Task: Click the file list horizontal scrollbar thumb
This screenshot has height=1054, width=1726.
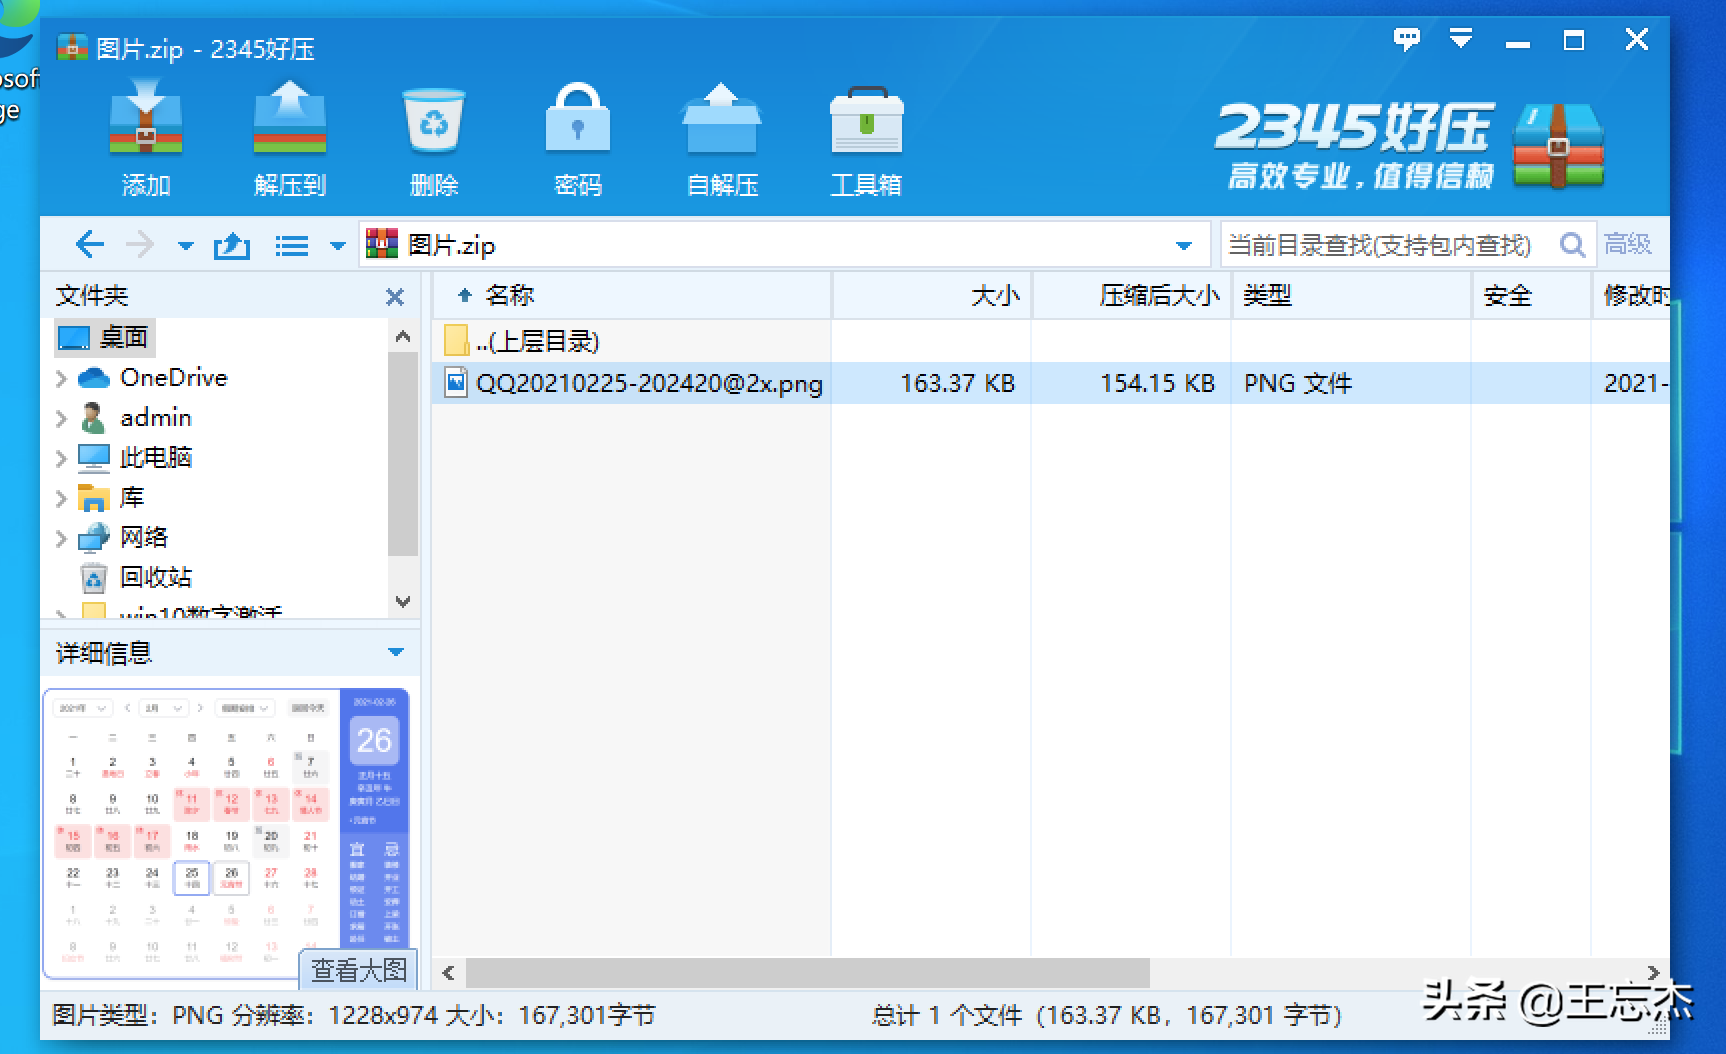Action: pos(808,973)
